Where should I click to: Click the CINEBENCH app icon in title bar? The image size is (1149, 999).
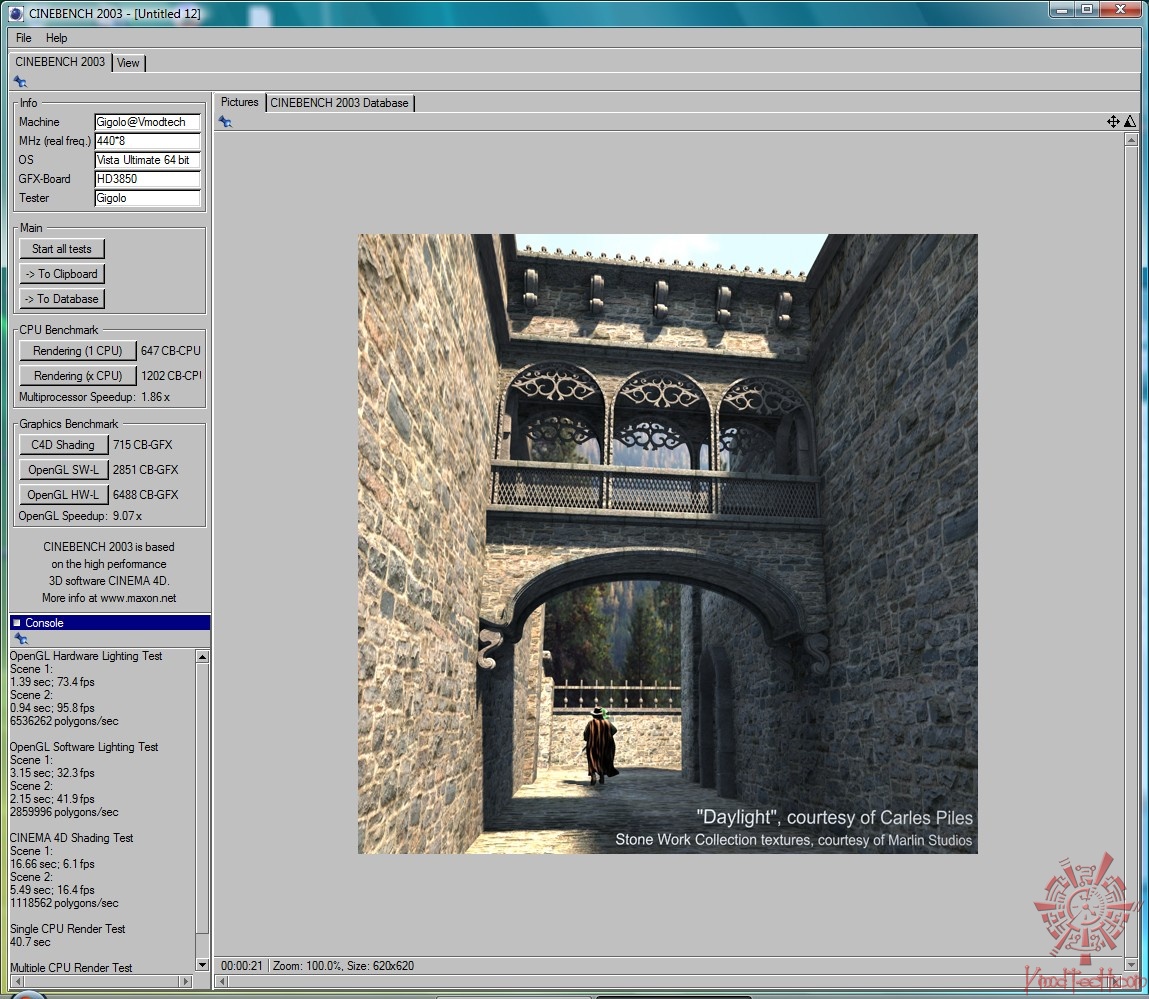point(15,13)
